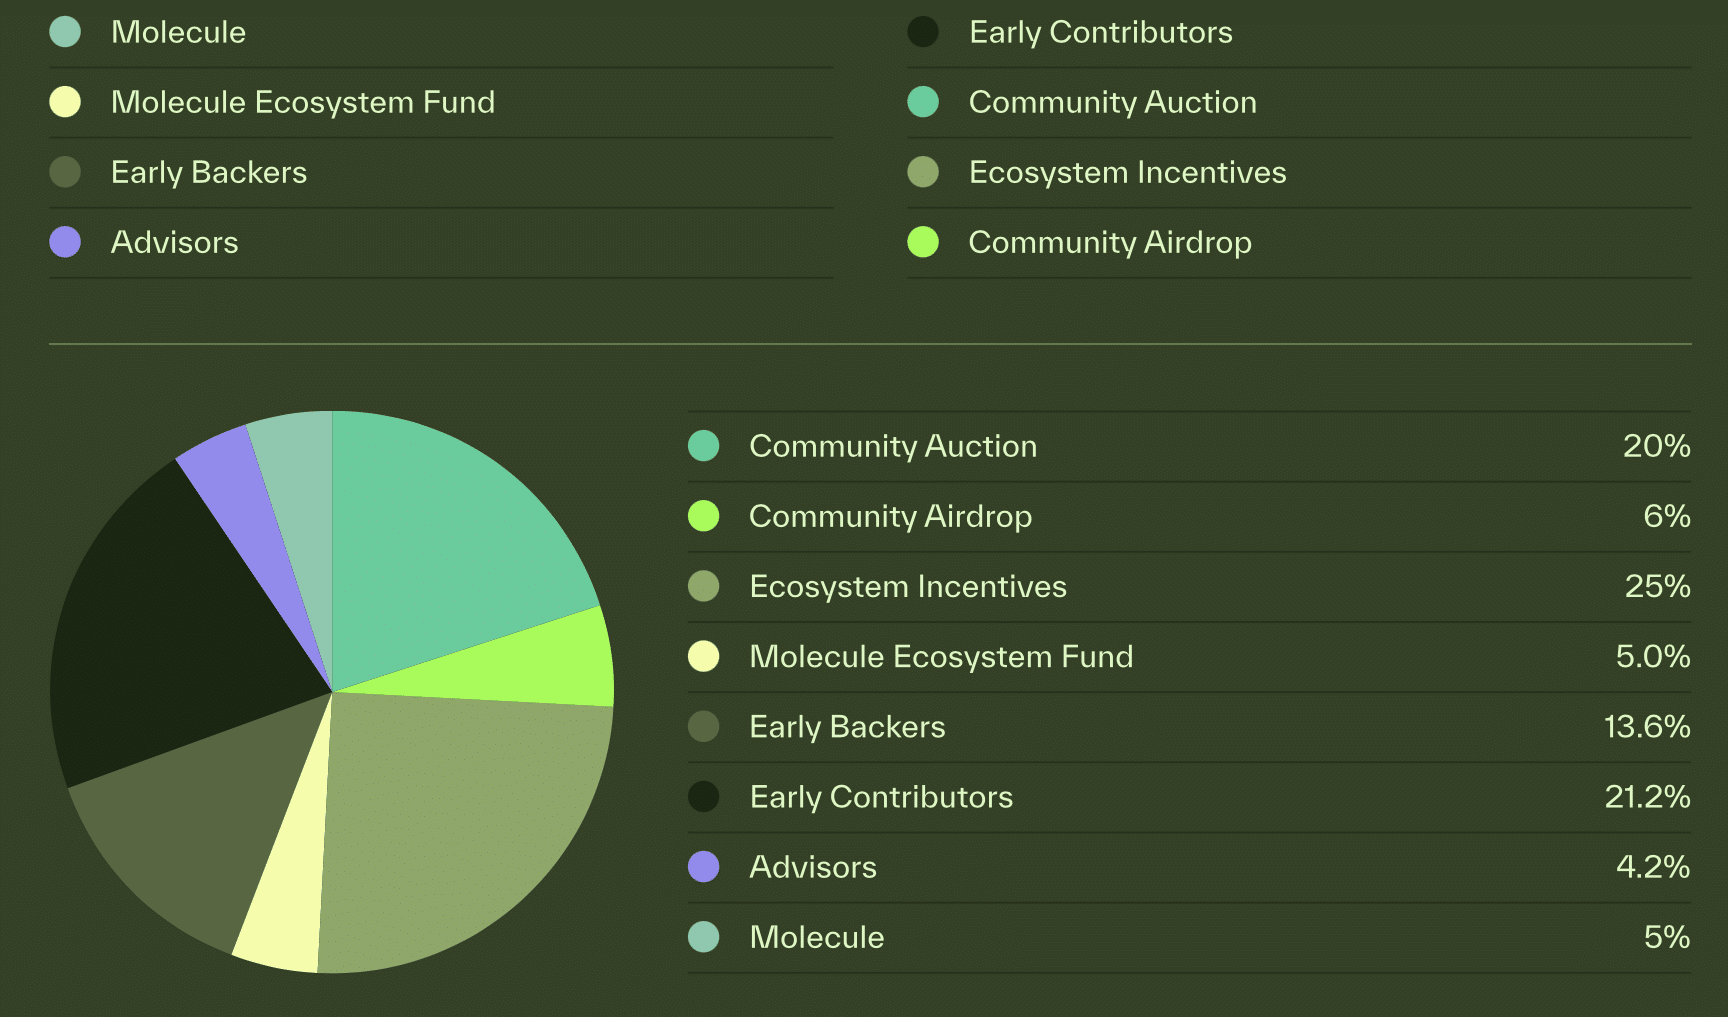Click Community Auction row label beside pie chart
This screenshot has width=1728, height=1017.
pos(893,446)
